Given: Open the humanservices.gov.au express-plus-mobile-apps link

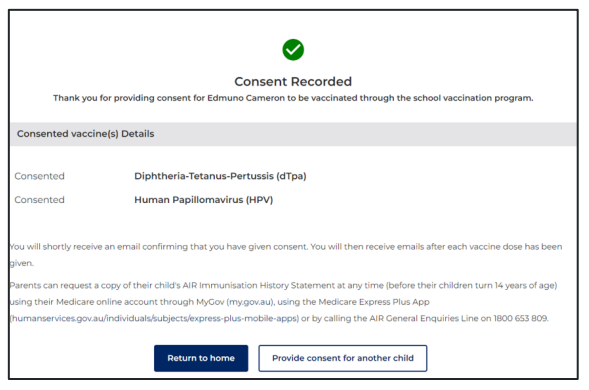Looking at the screenshot, I should point(154,318).
